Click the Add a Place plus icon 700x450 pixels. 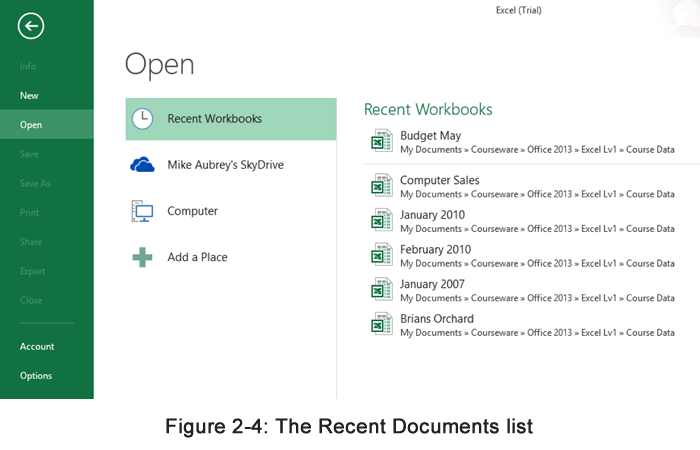[143, 257]
